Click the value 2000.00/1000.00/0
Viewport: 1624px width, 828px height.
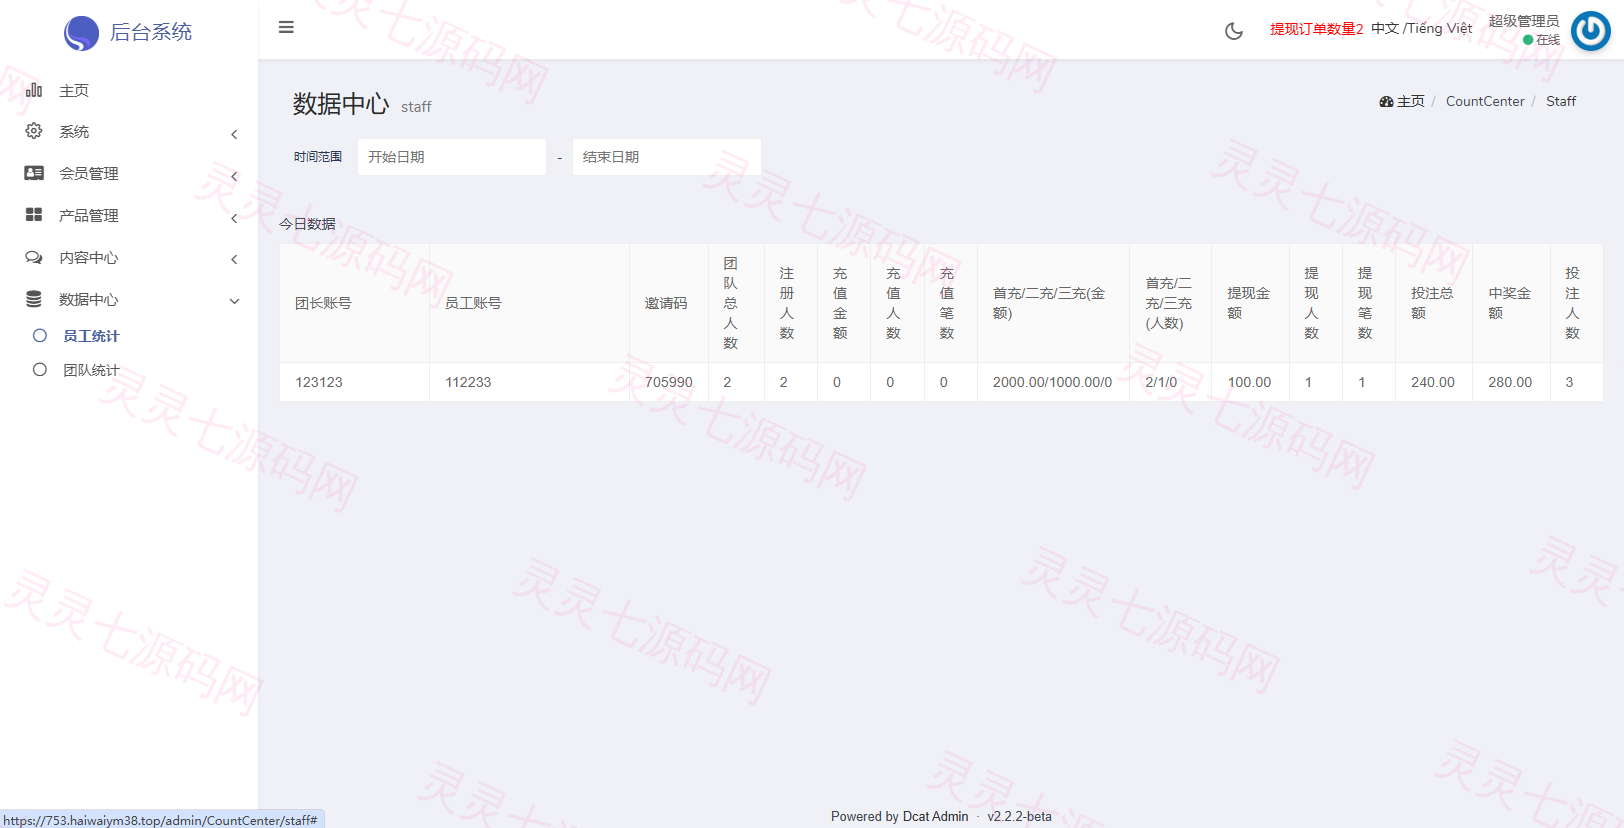pyautogui.click(x=1052, y=382)
